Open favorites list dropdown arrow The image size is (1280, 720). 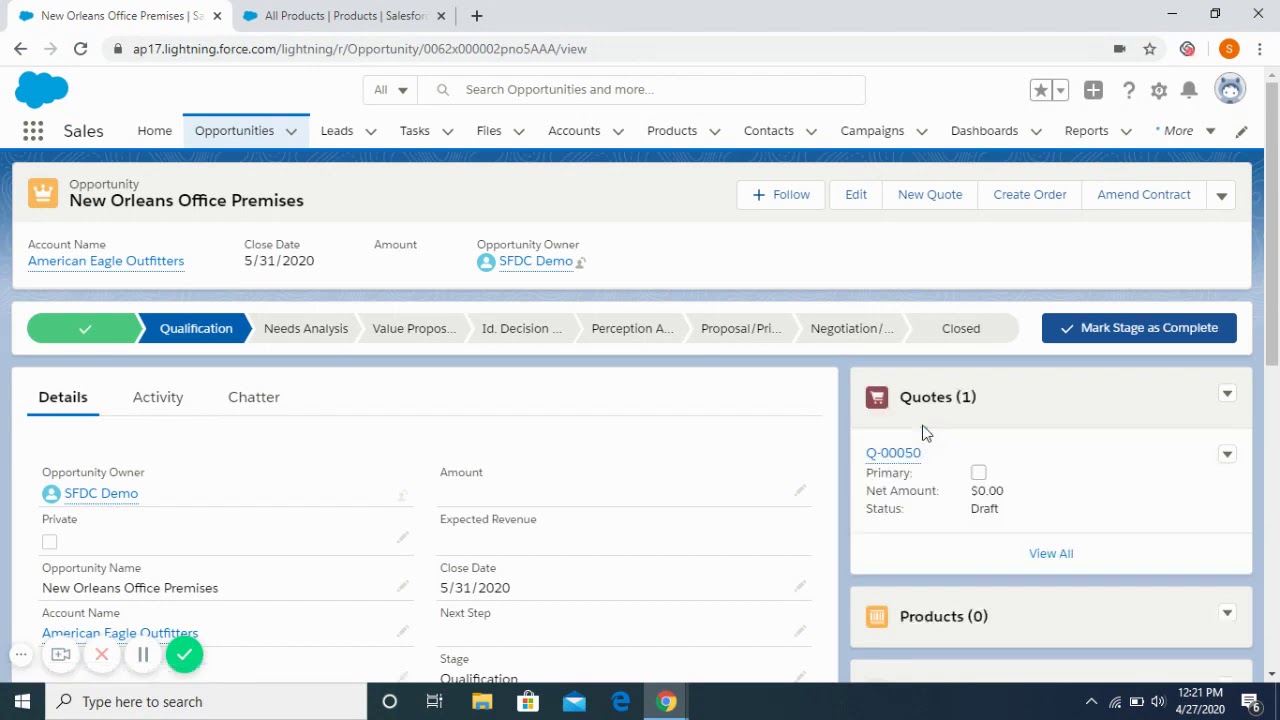1060,90
